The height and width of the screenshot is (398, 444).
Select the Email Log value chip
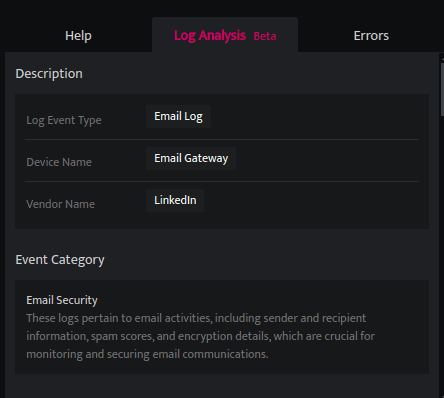(x=178, y=116)
